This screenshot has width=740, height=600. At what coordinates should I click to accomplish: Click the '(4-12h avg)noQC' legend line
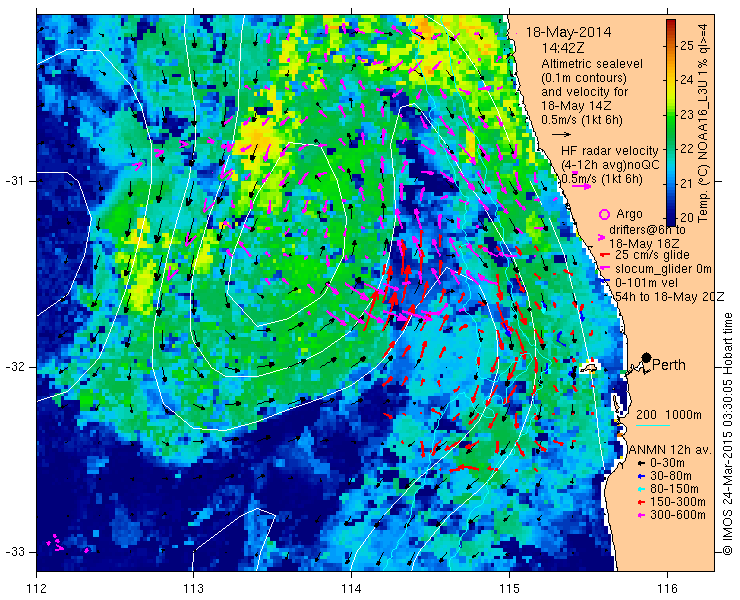610,165
